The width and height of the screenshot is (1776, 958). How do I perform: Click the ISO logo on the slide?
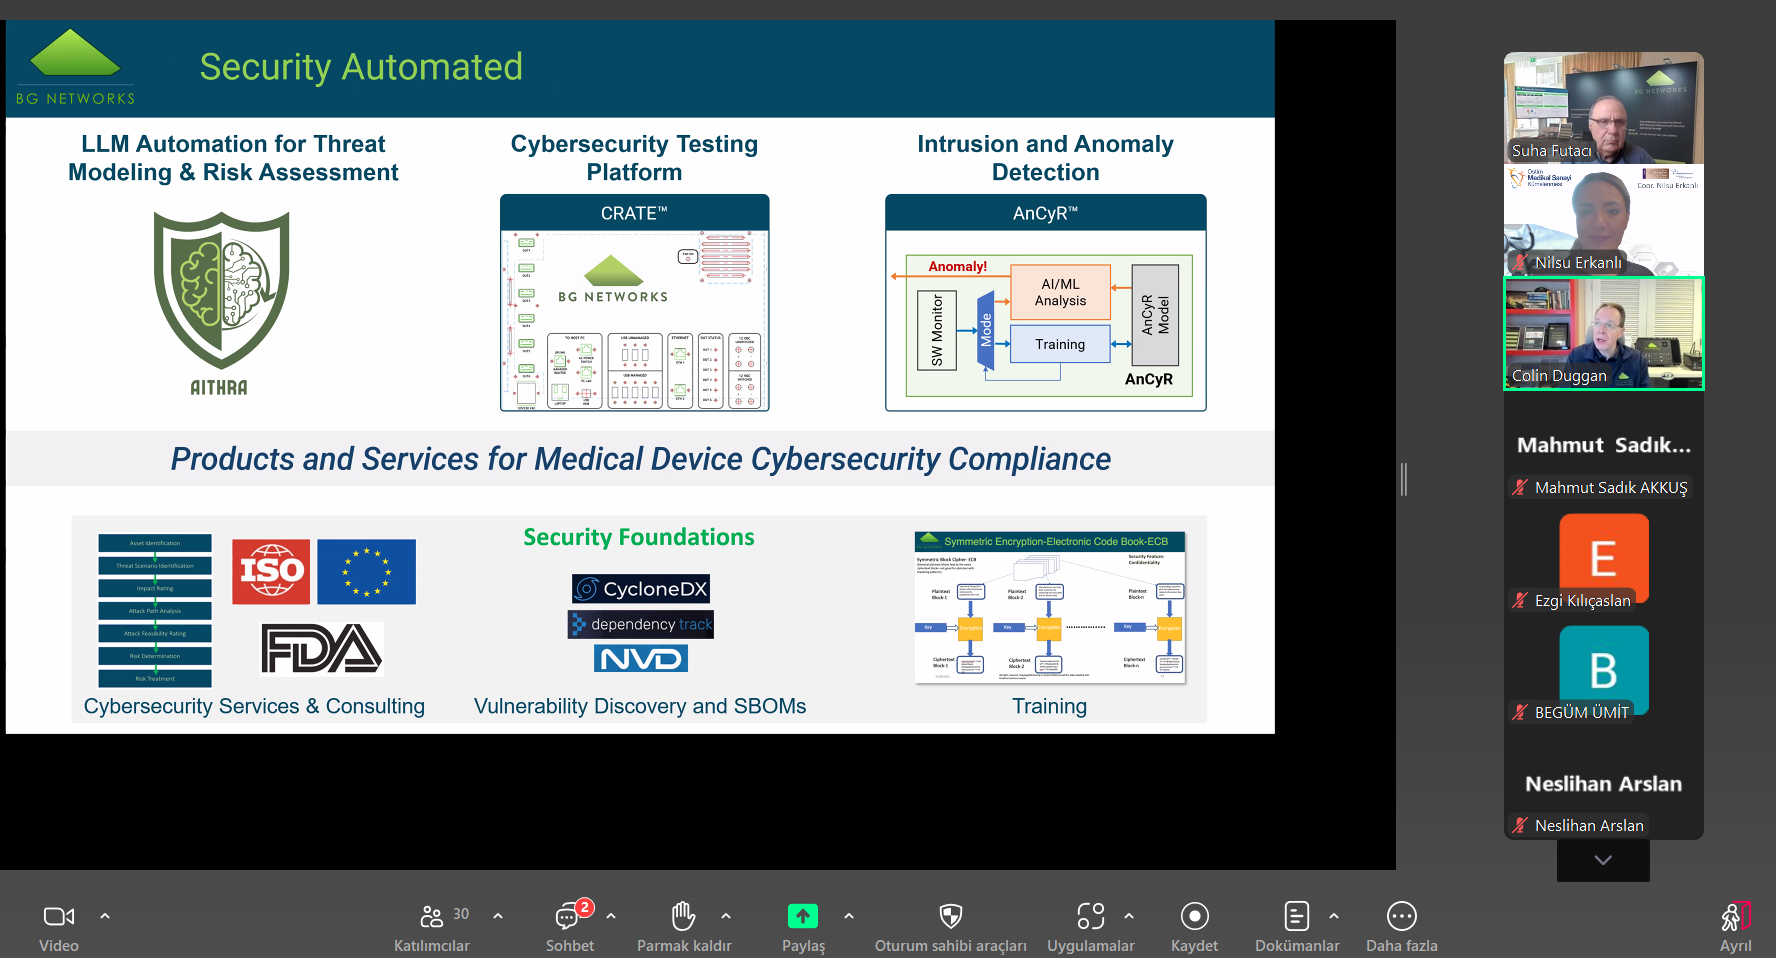pos(271,571)
